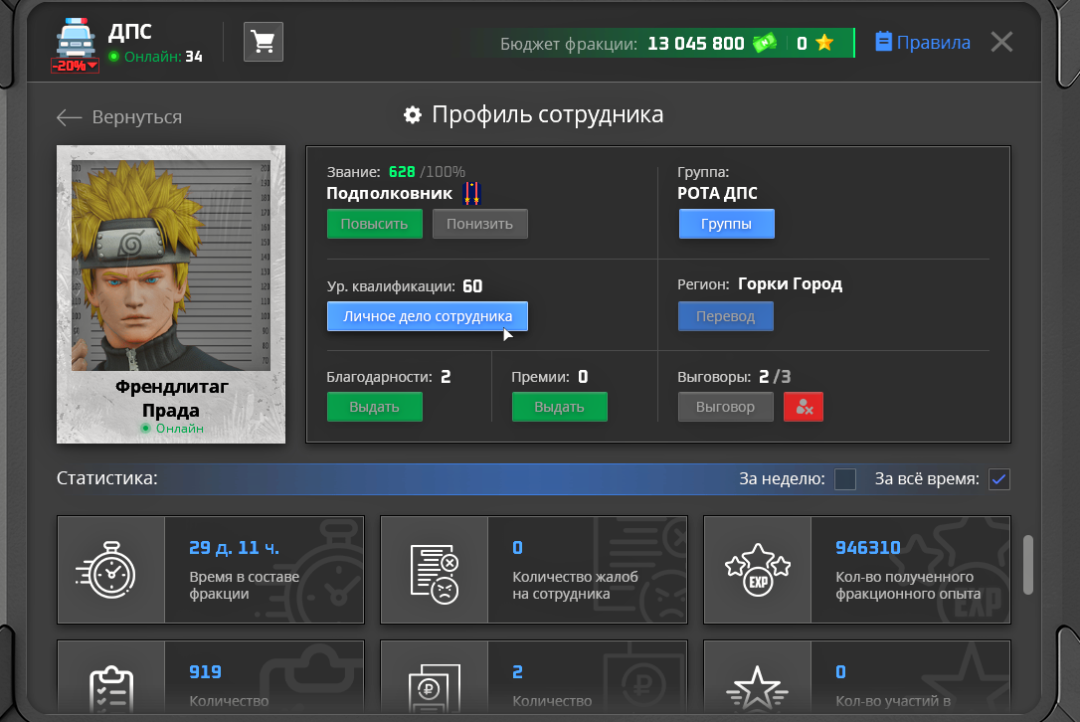Click the gear icon by Профиль сотрудника
The image size is (1080, 722).
[x=412, y=115]
